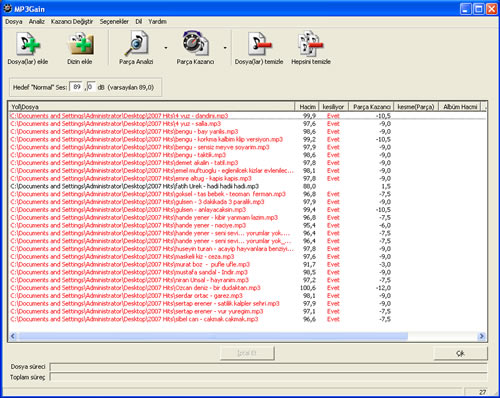
Task: Open the dropdown arrow beside Parça Analizi
Action: tap(166, 48)
